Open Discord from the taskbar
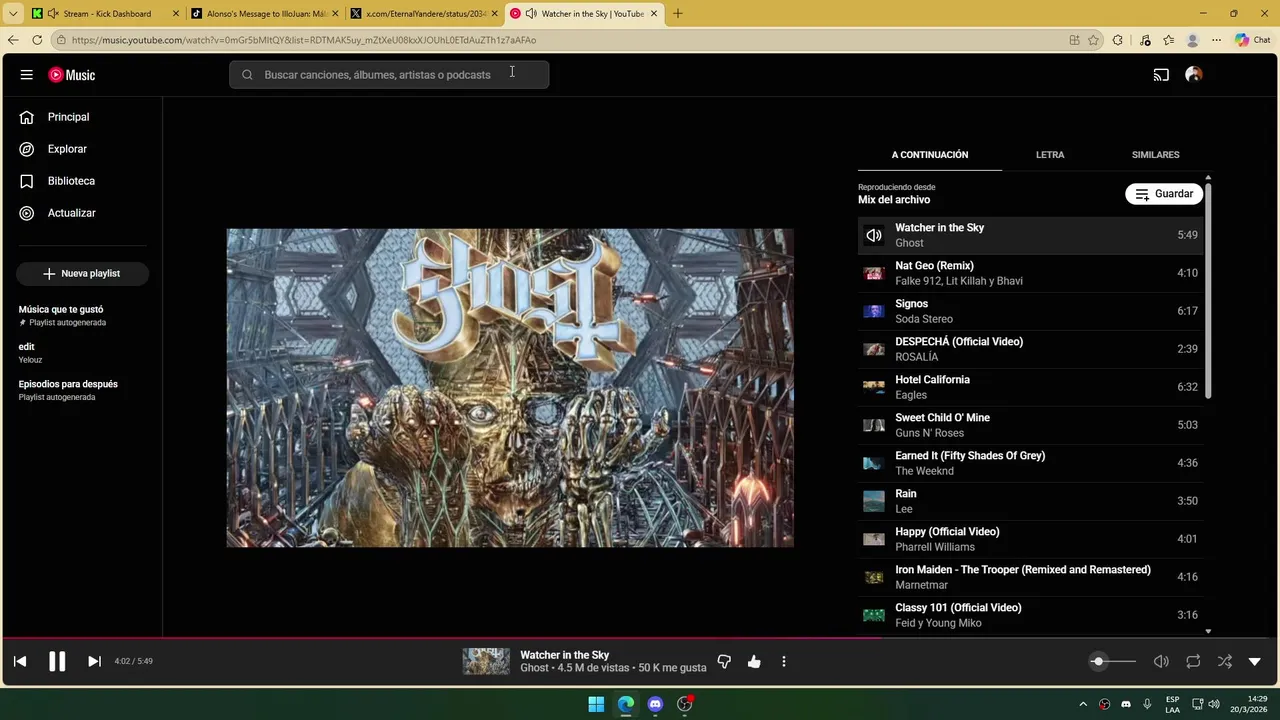This screenshot has height=720, width=1280. 655,704
